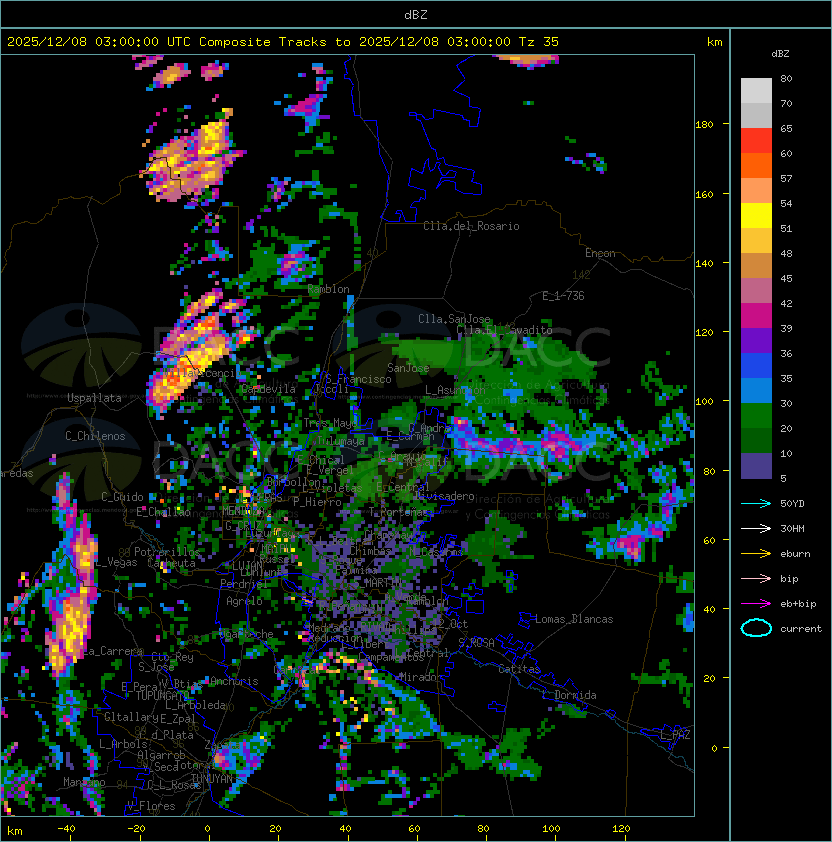Click the 'Anchoris' place label
This screenshot has width=832, height=842.
point(234,681)
